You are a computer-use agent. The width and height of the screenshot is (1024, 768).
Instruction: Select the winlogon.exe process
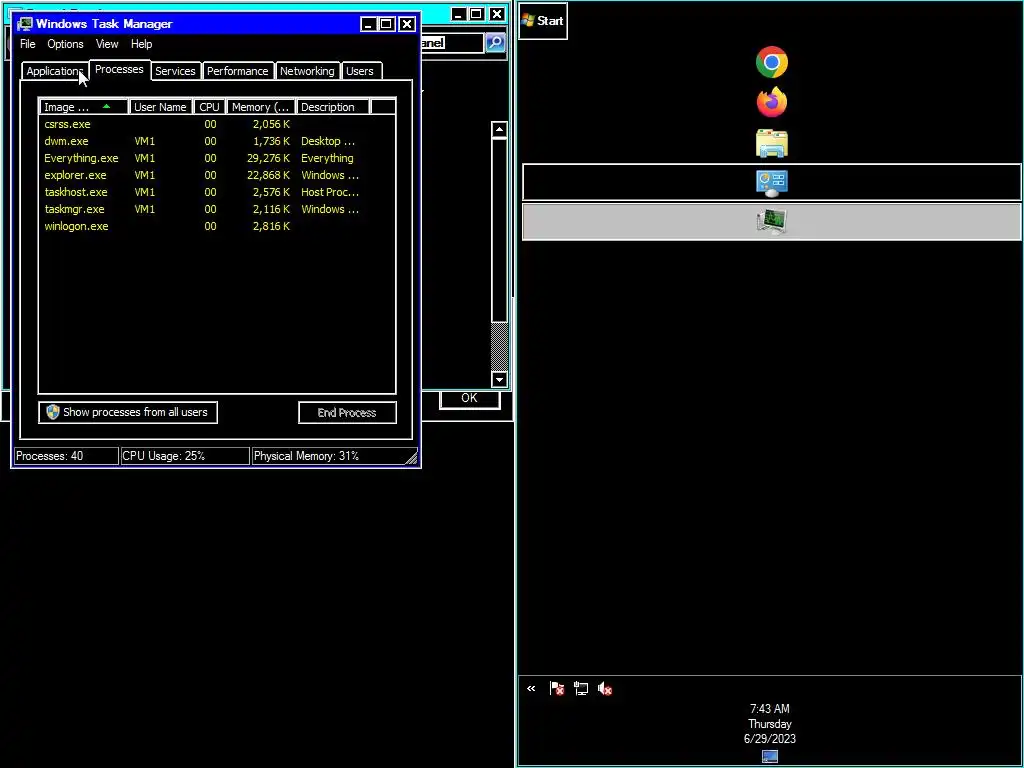[x=217, y=226]
